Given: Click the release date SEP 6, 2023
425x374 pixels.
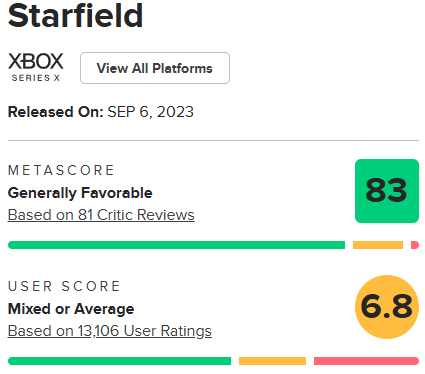Looking at the screenshot, I should coord(150,112).
